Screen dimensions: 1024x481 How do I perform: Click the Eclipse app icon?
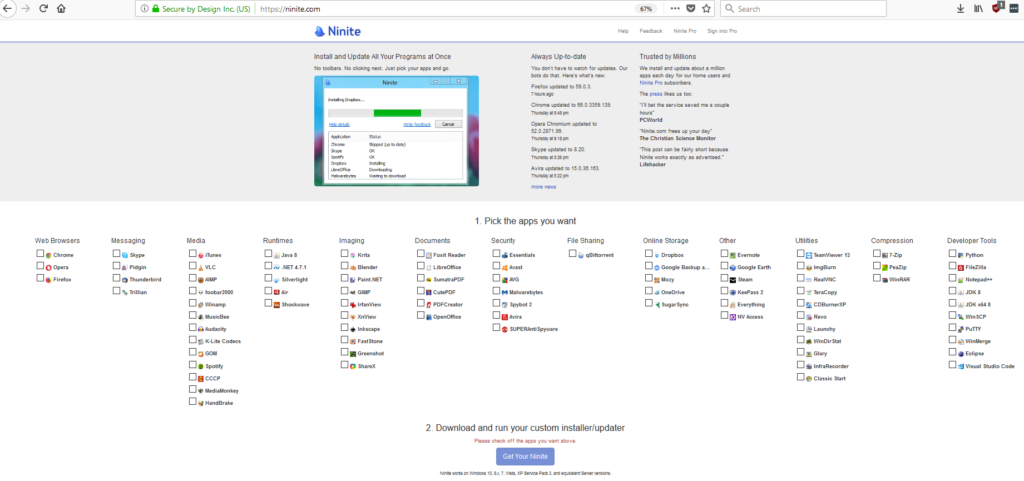(x=961, y=354)
